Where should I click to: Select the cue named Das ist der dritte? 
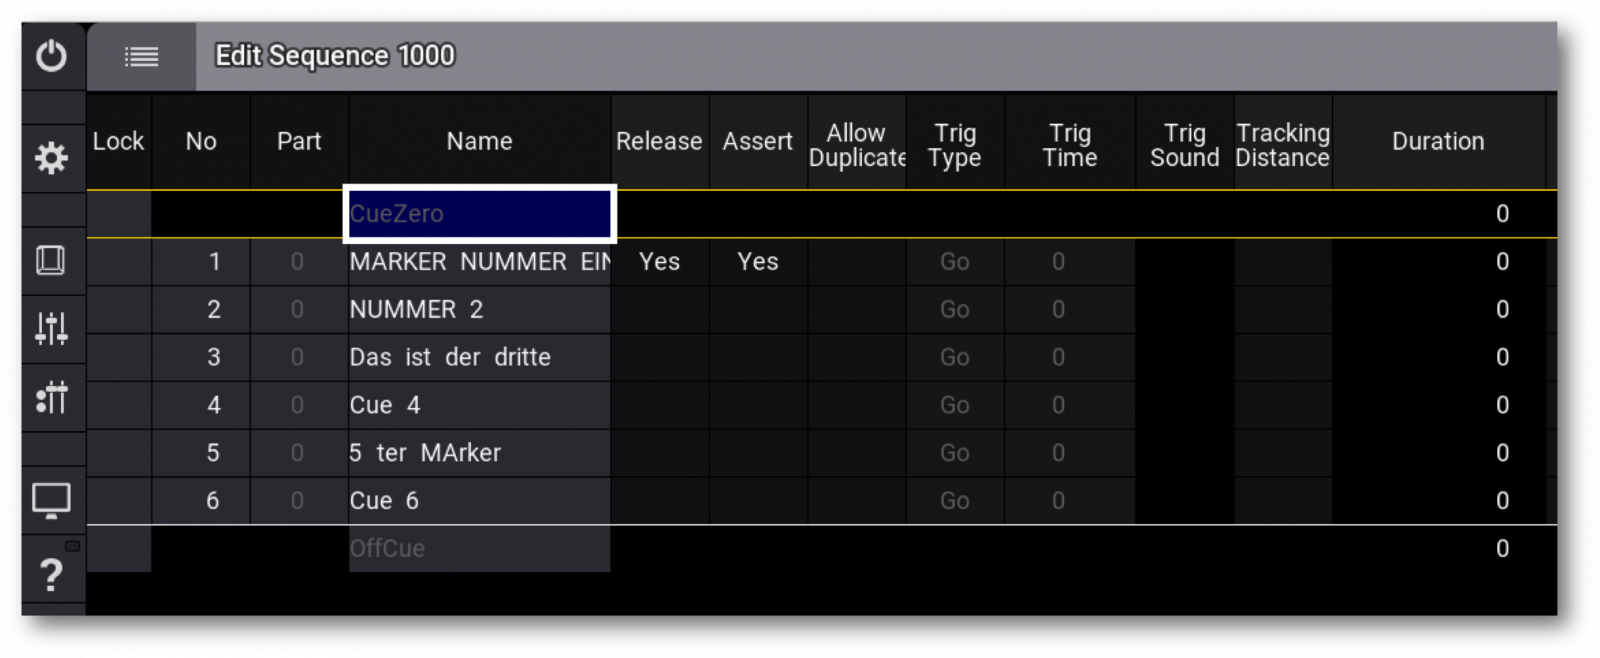tap(479, 358)
